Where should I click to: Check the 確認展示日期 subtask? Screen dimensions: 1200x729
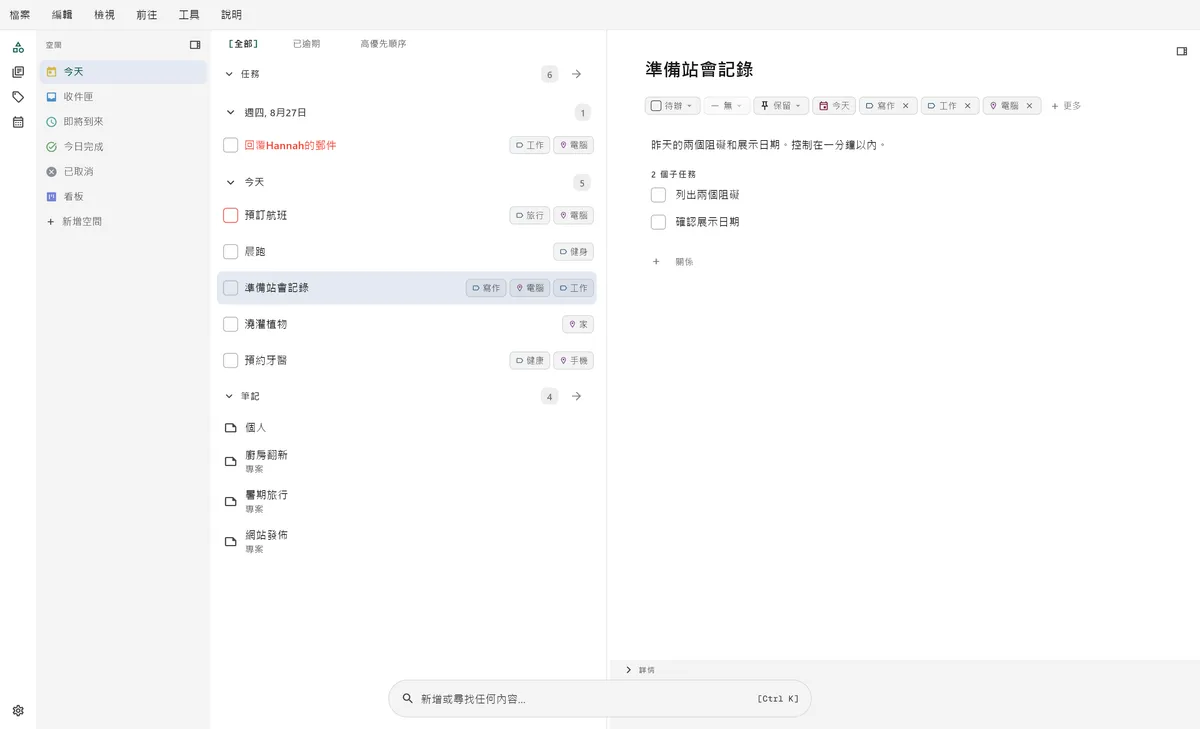(x=658, y=222)
